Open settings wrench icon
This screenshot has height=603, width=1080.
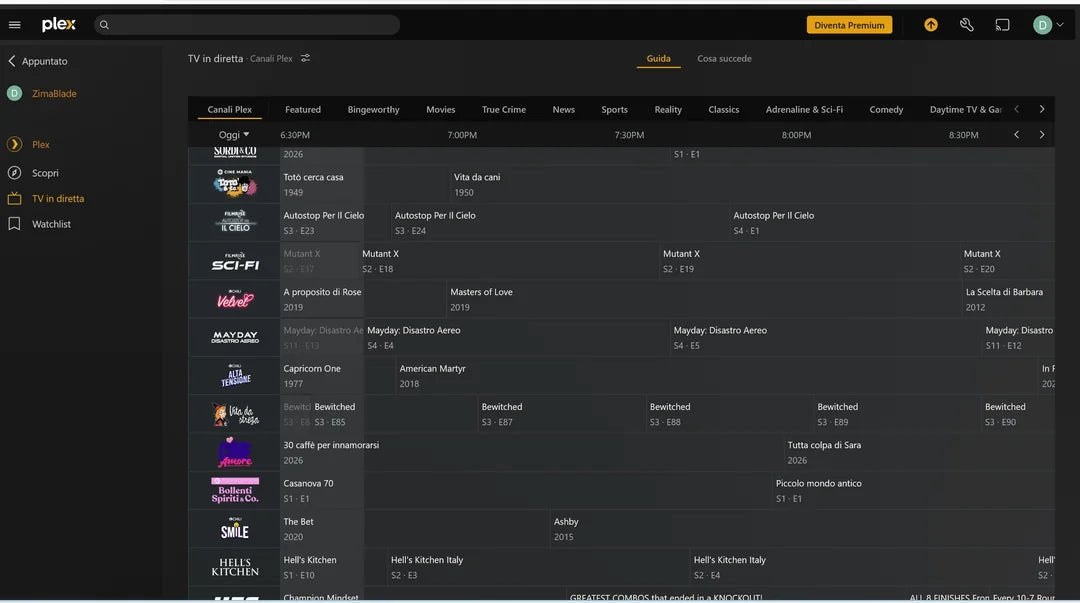(966, 25)
